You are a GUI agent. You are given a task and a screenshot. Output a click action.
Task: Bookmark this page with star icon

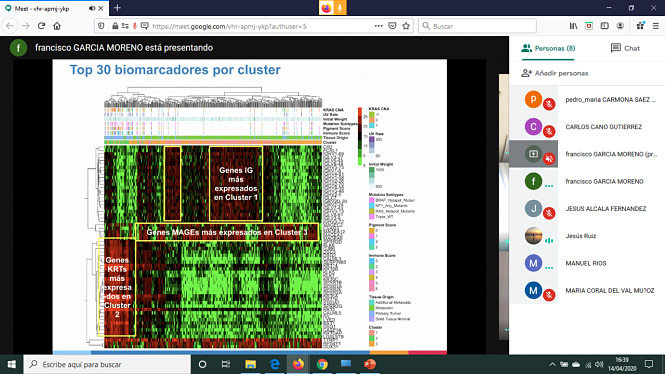point(406,26)
